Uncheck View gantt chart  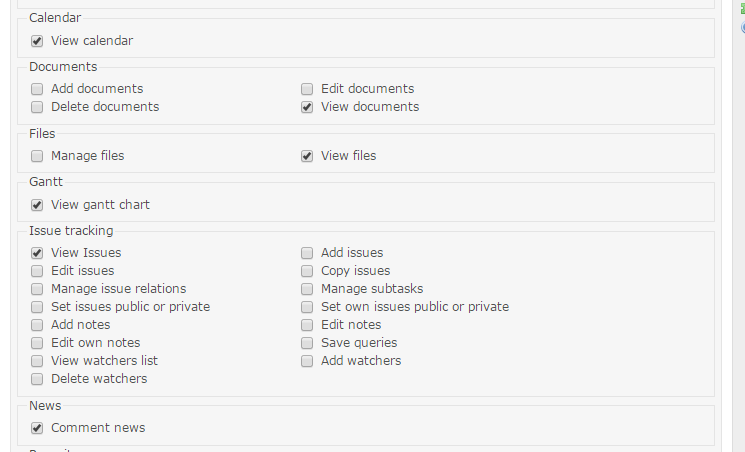(x=37, y=205)
